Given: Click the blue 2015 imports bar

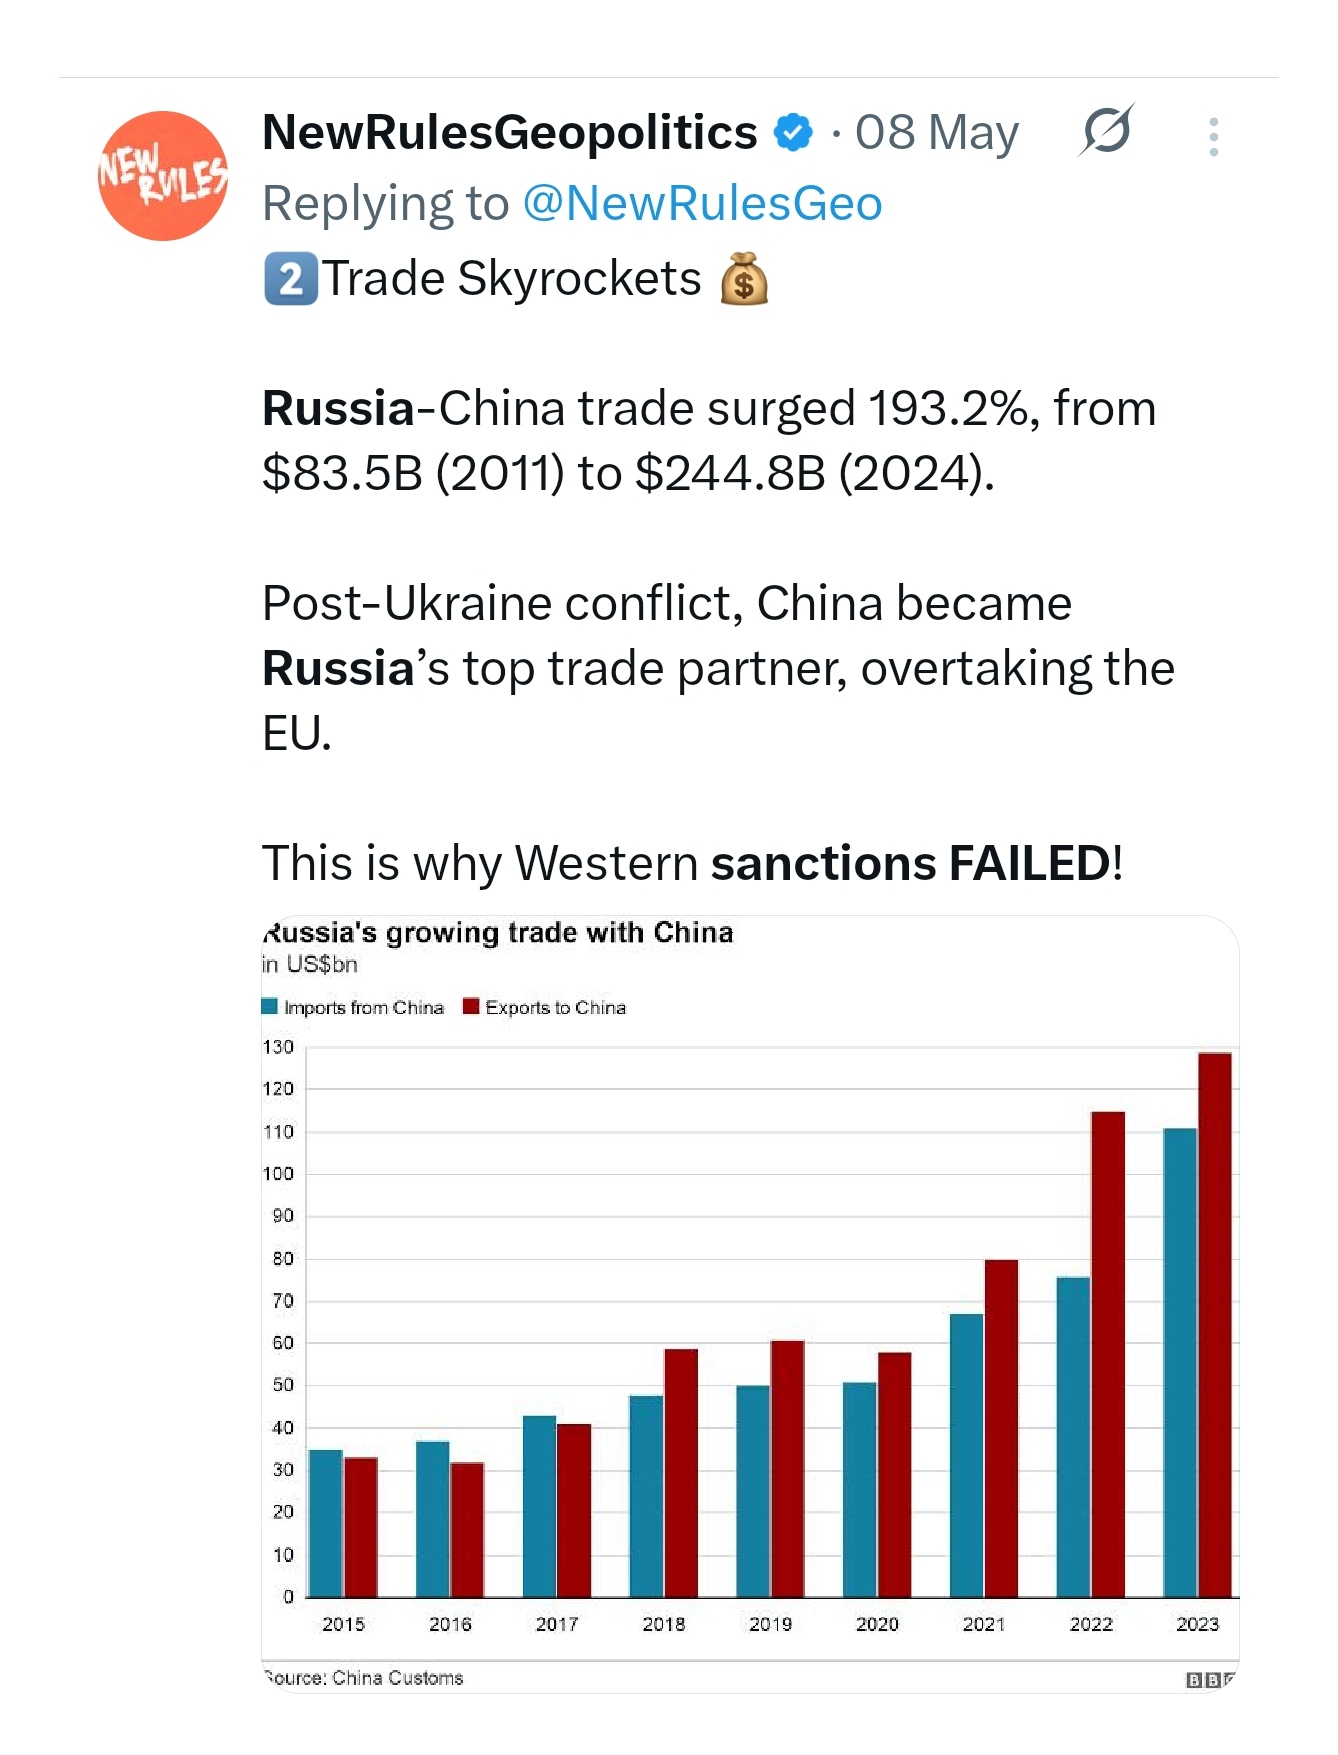Looking at the screenshot, I should click(326, 1523).
